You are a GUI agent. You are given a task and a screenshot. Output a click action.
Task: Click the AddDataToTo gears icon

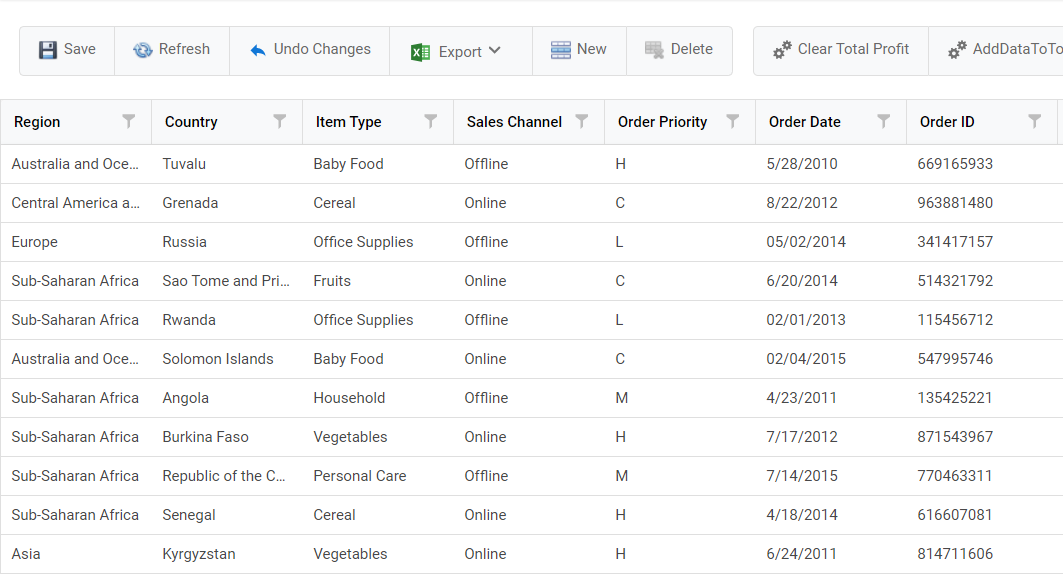point(957,50)
